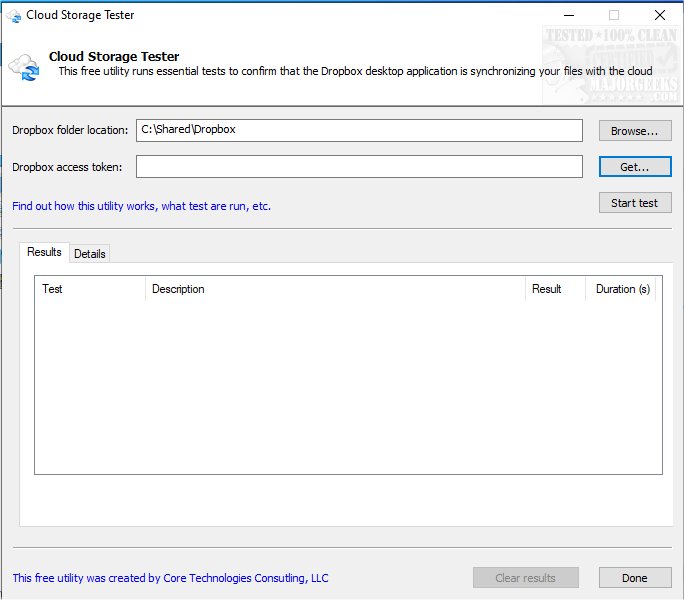Open the Core Technologies Consulting credit link
The height and width of the screenshot is (600, 684).
[170, 578]
